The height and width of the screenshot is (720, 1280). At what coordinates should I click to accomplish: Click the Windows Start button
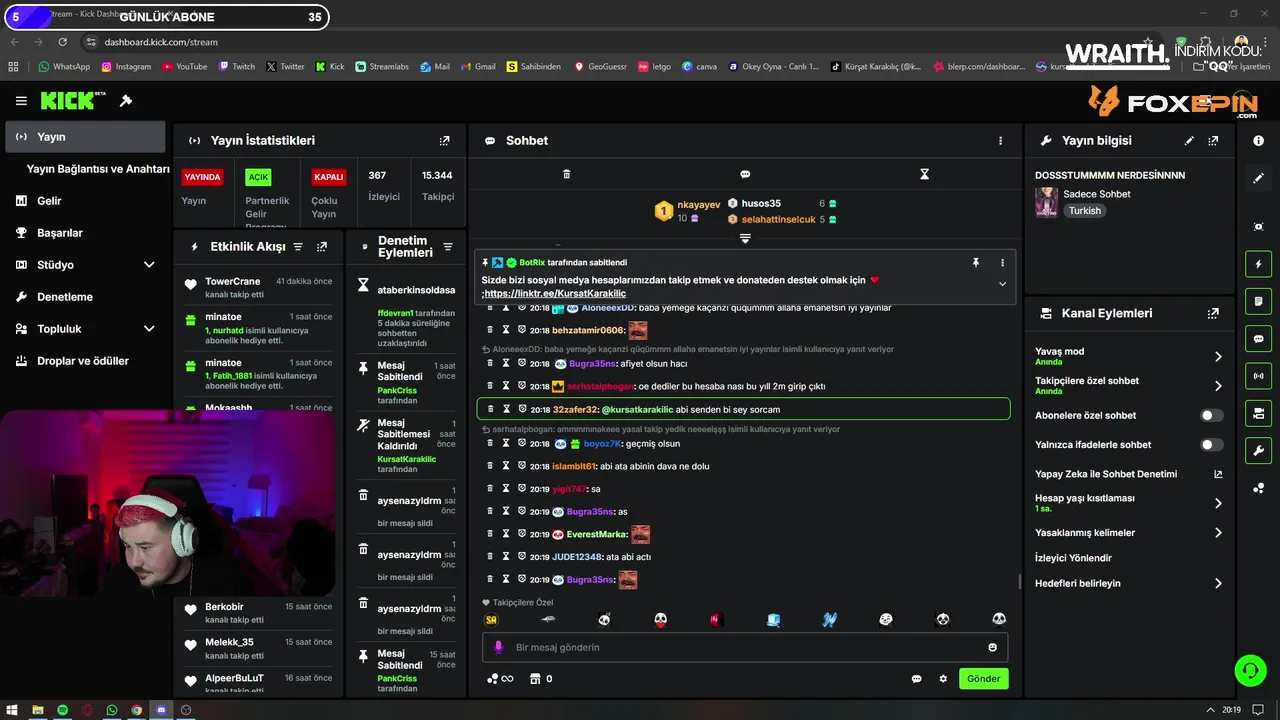point(13,710)
